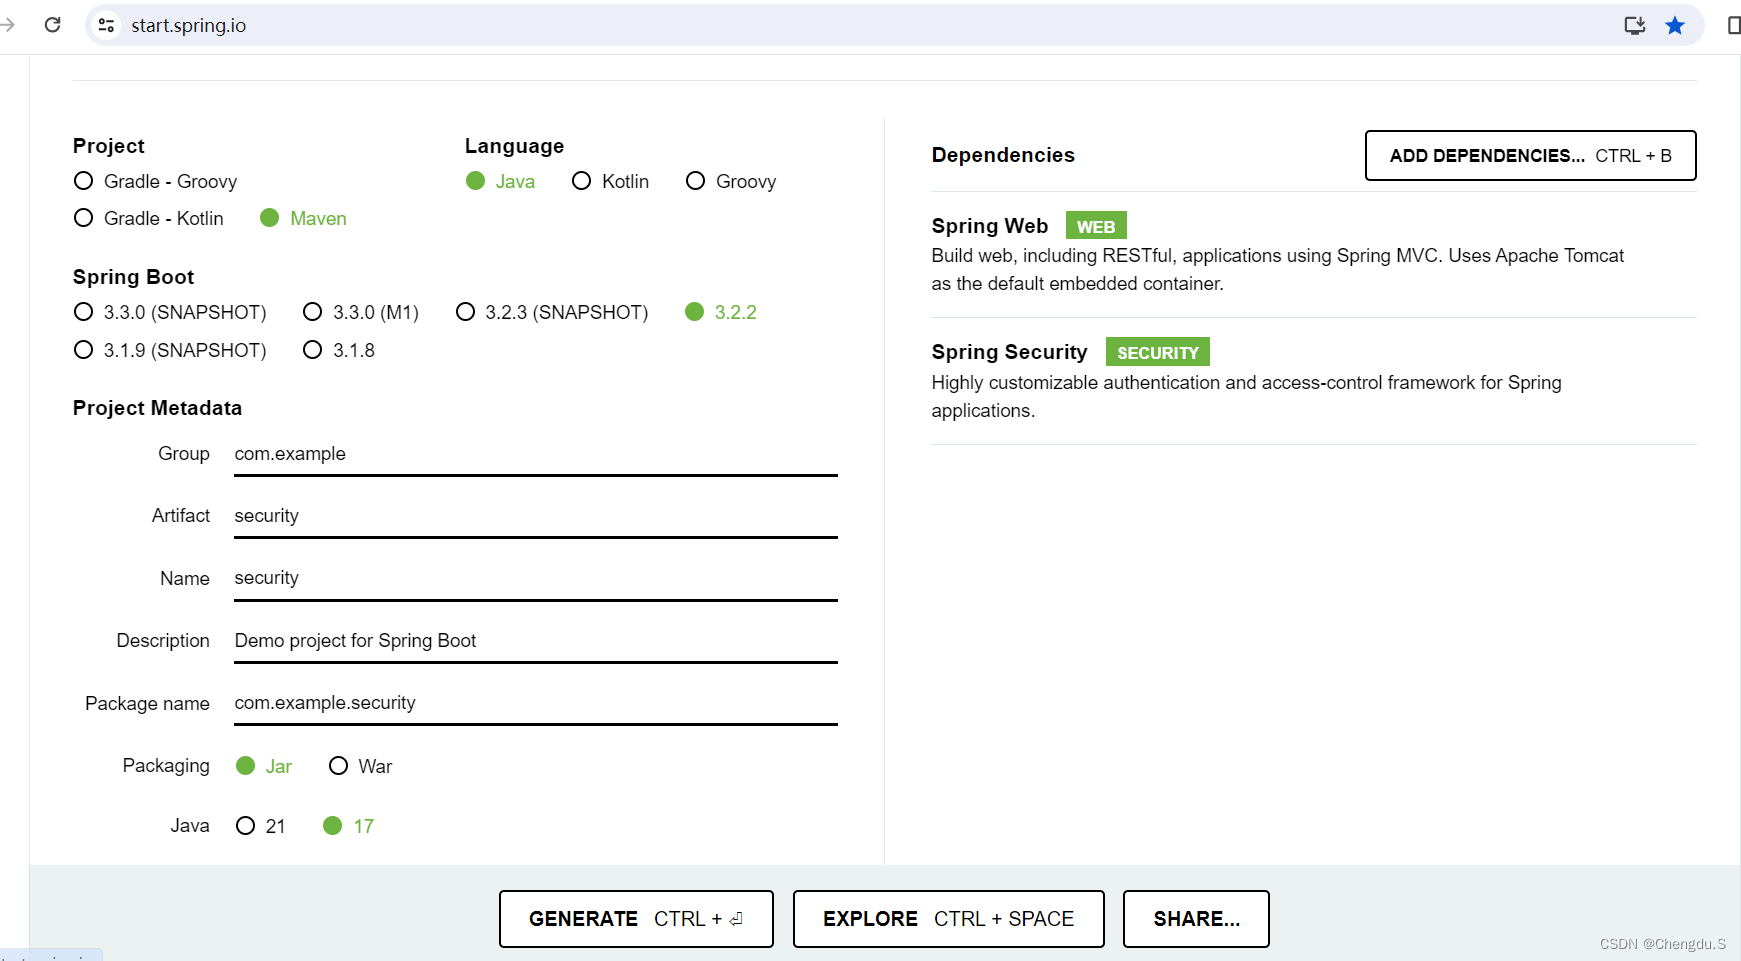The image size is (1741, 961).
Task: Select Spring Boot 3.3.0 (SNAPSHOT)
Action: pyautogui.click(x=170, y=312)
